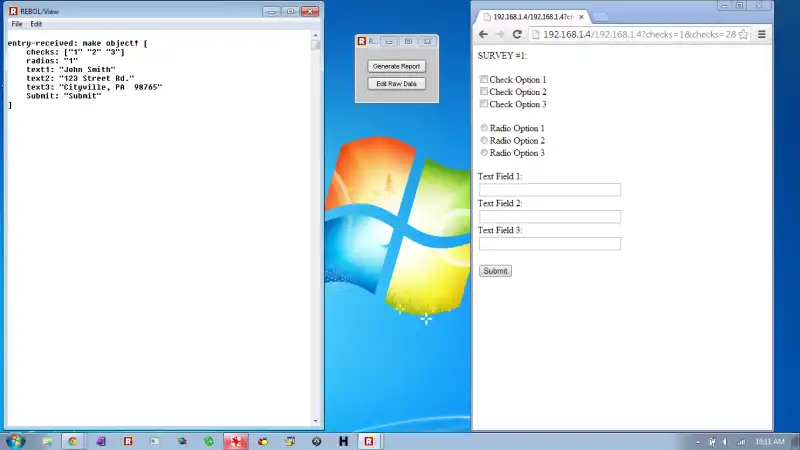
Task: Click the taskbar clock showing 10:11 AM
Action: (770, 442)
